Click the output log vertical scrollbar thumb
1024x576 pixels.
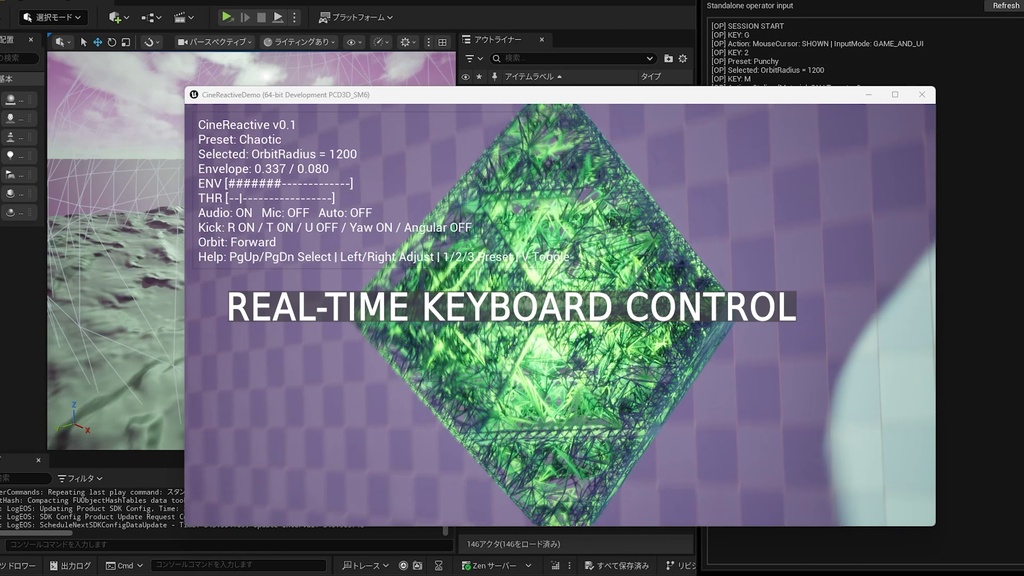445,530
